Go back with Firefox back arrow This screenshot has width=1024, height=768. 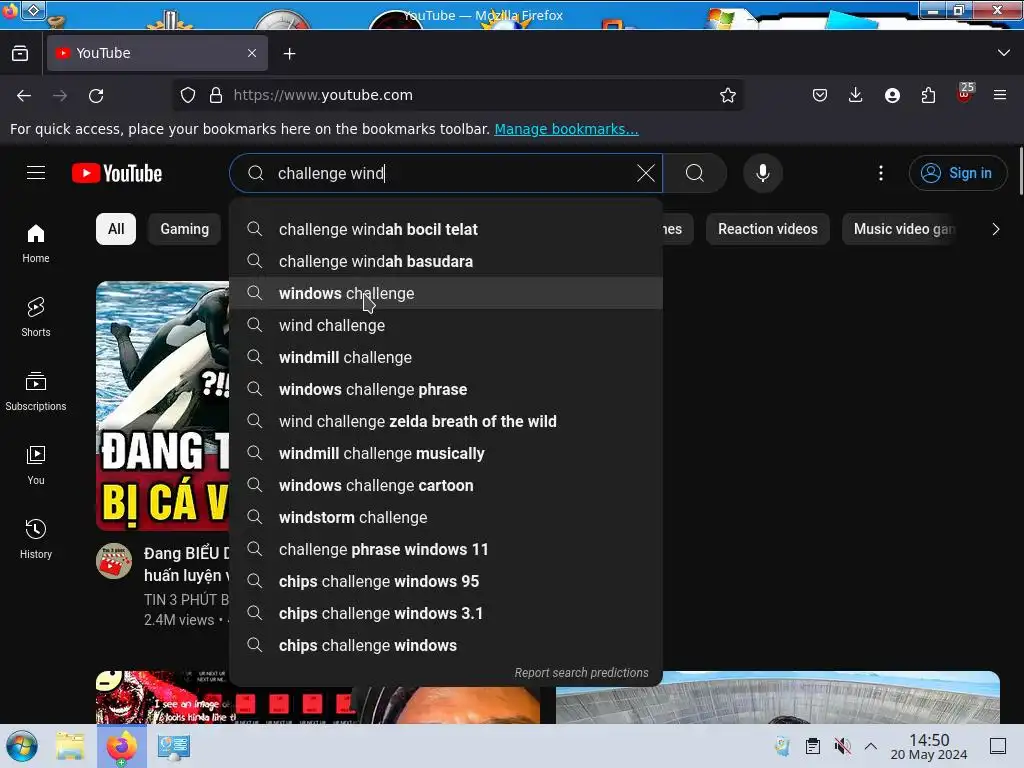coord(24,95)
